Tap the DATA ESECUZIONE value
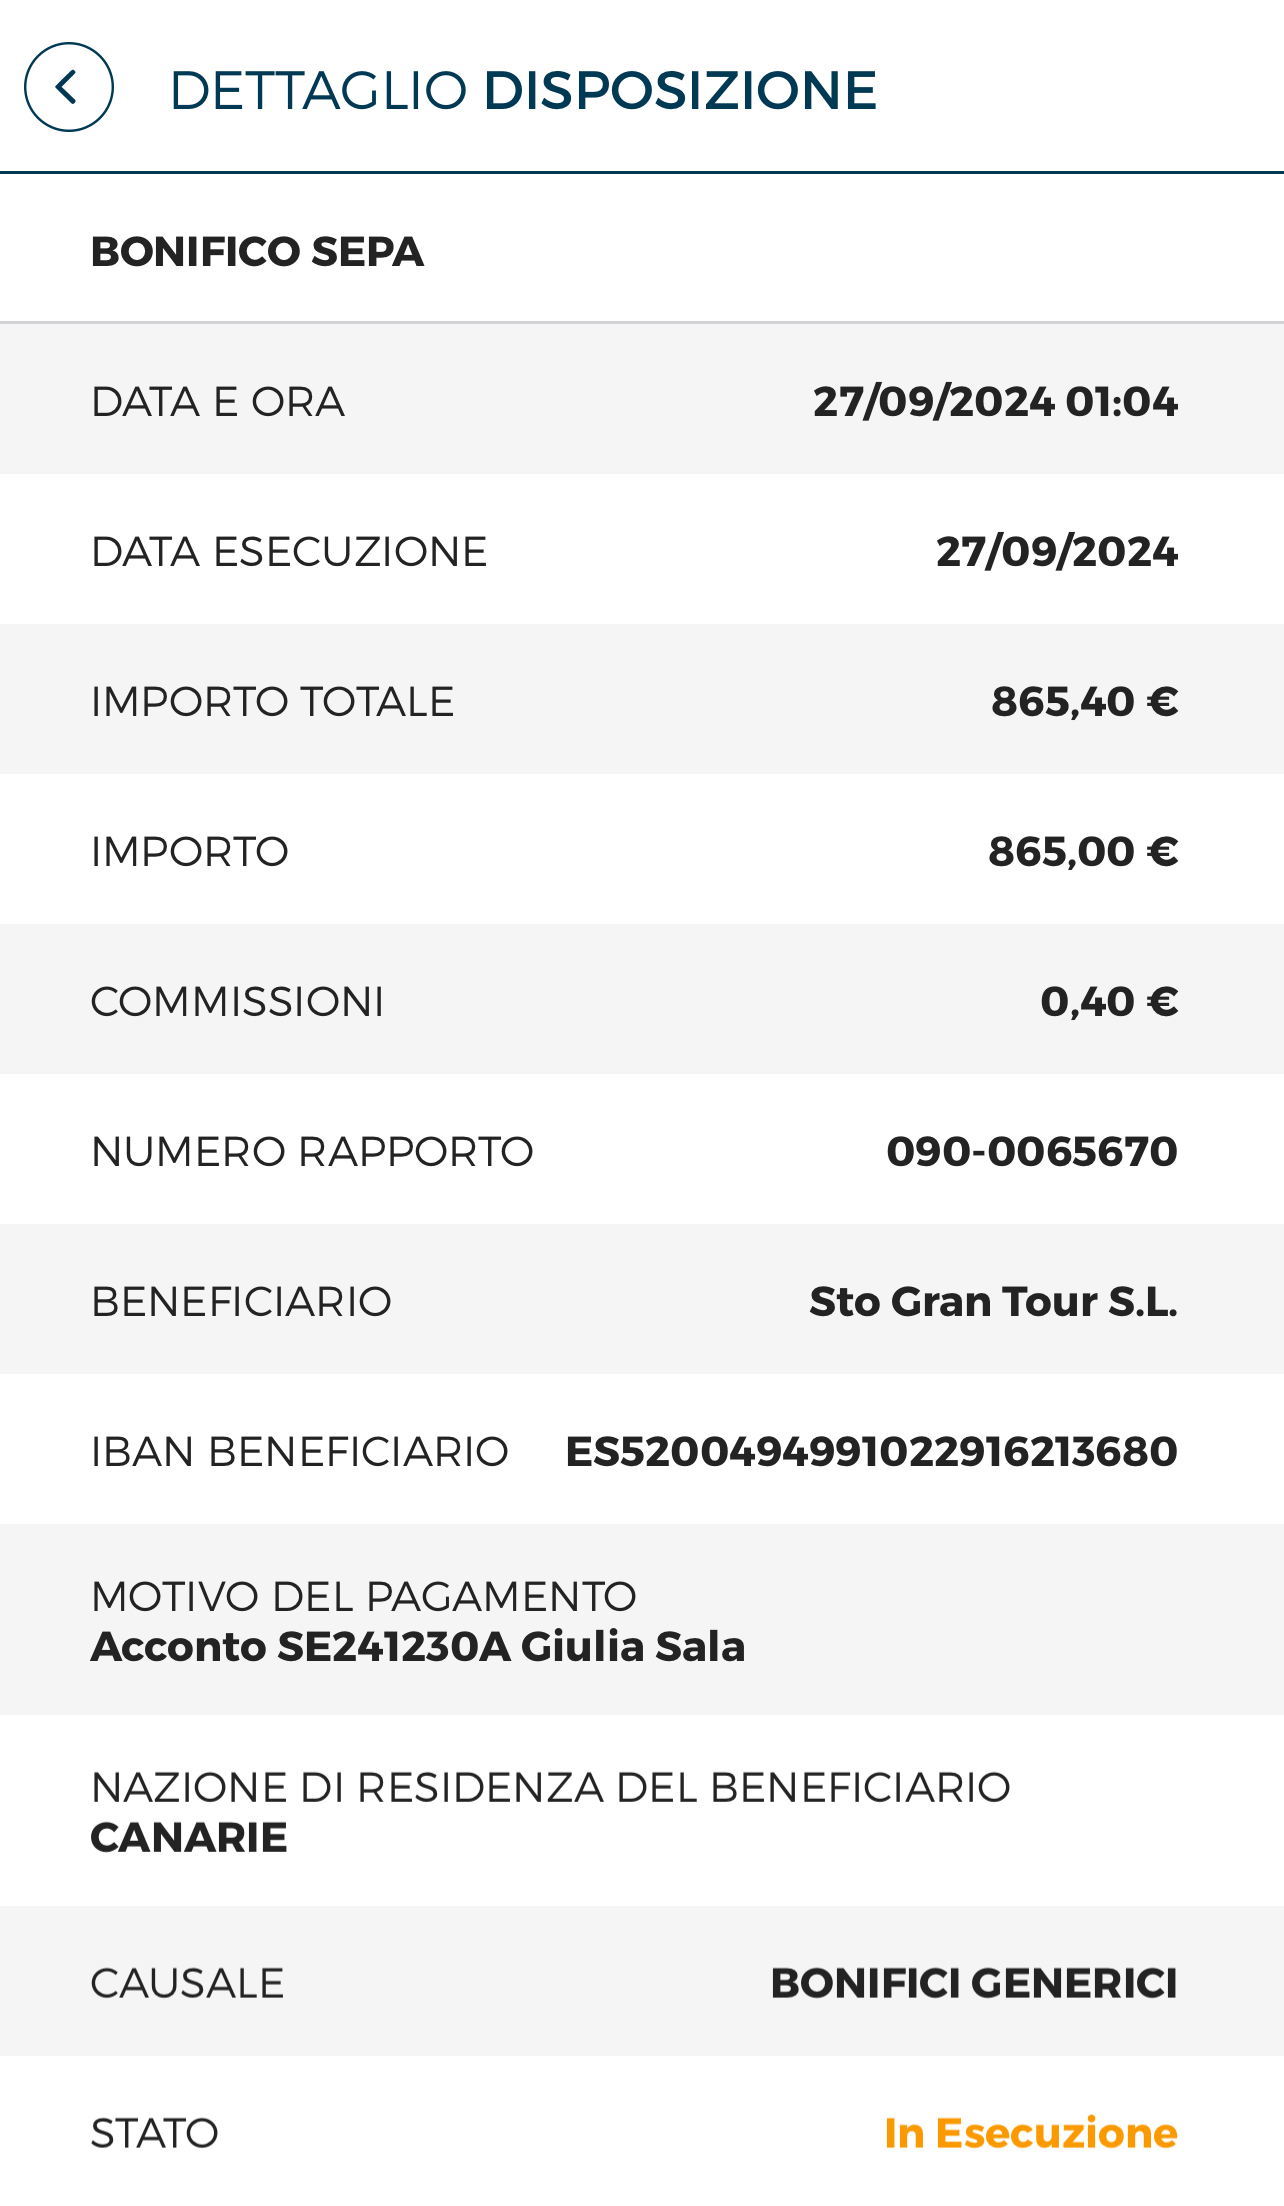 click(x=1057, y=551)
